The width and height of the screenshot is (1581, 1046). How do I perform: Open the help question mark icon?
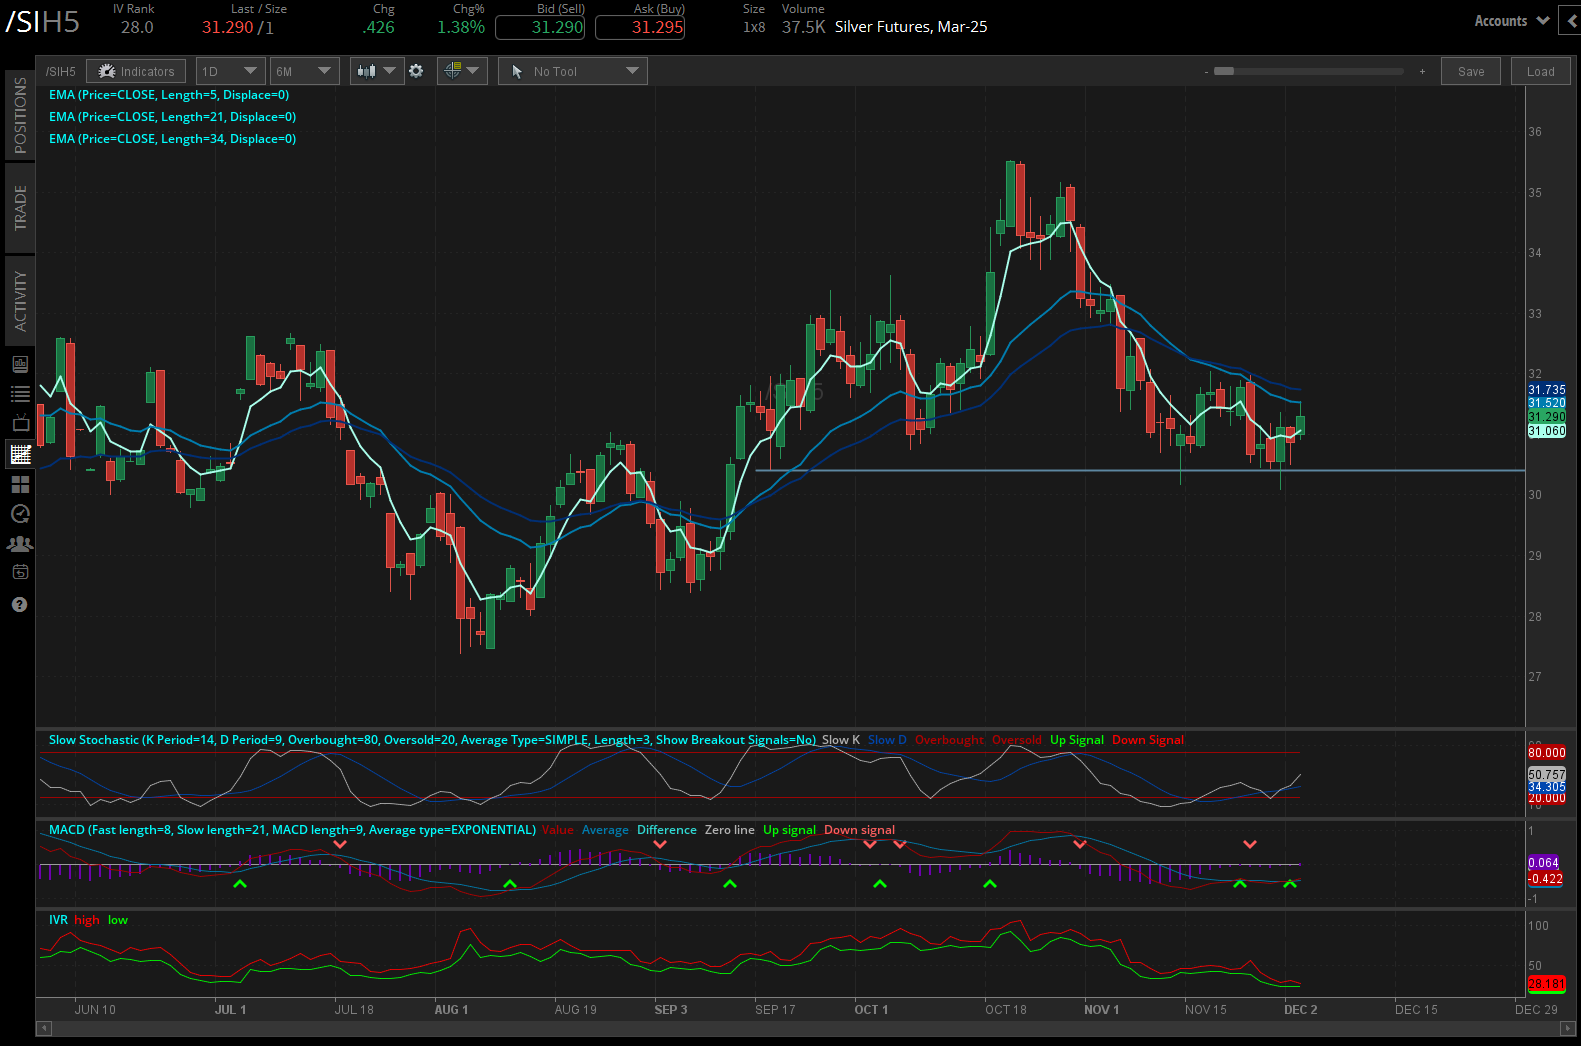point(19,604)
